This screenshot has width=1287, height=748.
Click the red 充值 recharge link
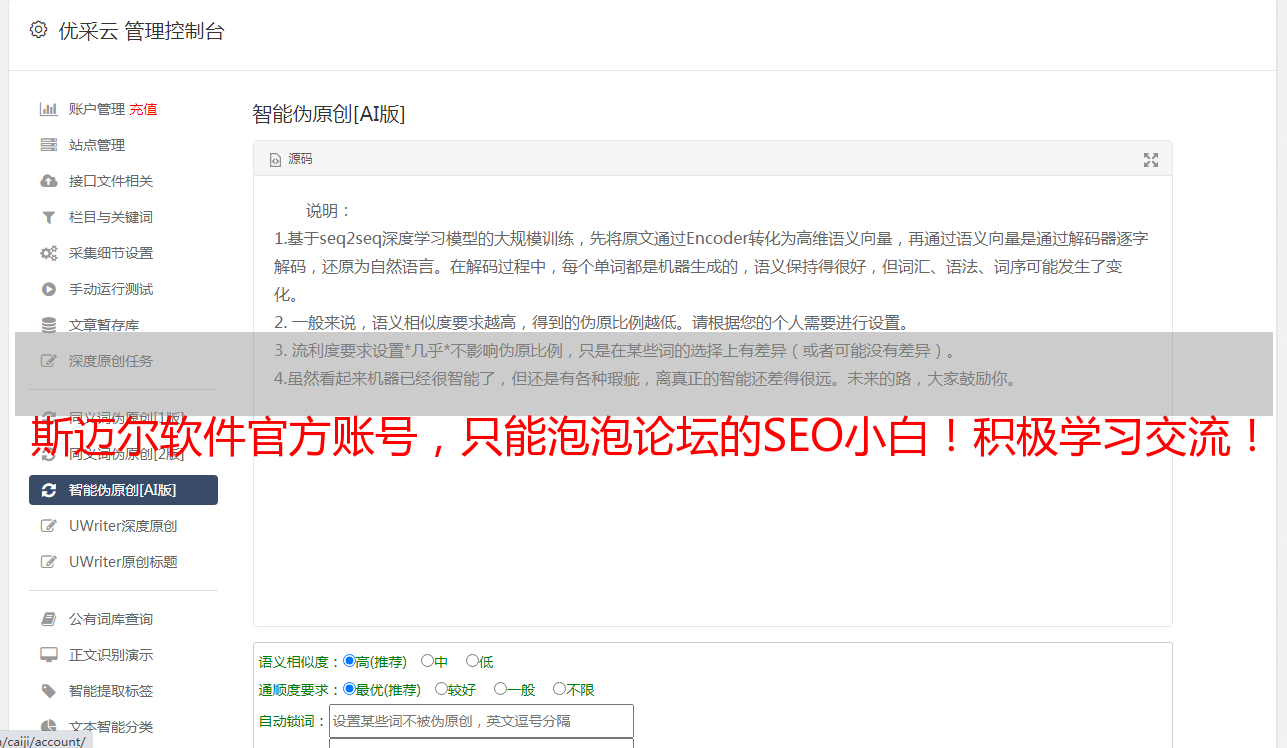(143, 109)
